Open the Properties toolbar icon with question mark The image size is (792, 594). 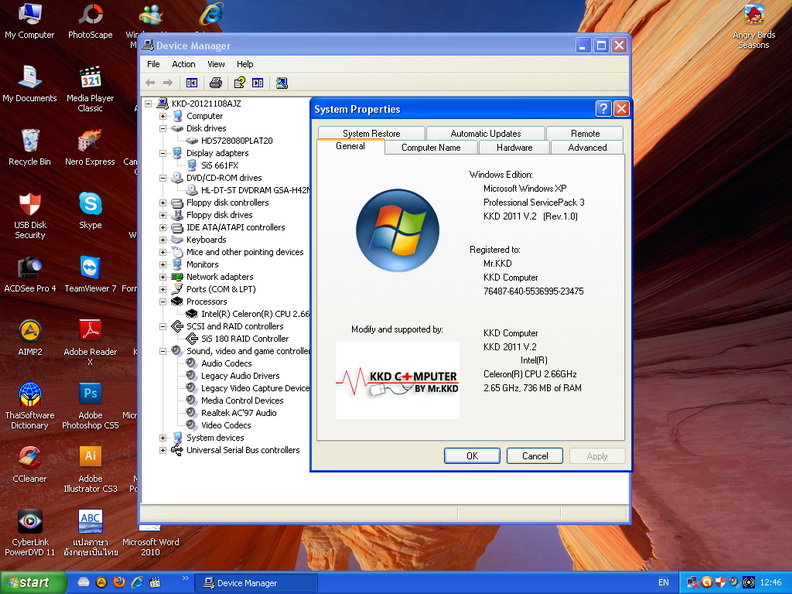(x=239, y=83)
